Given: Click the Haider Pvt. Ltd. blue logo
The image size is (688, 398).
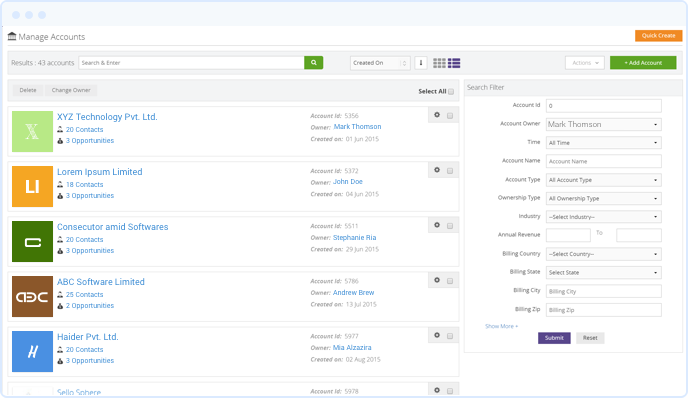Looking at the screenshot, I should point(32,351).
